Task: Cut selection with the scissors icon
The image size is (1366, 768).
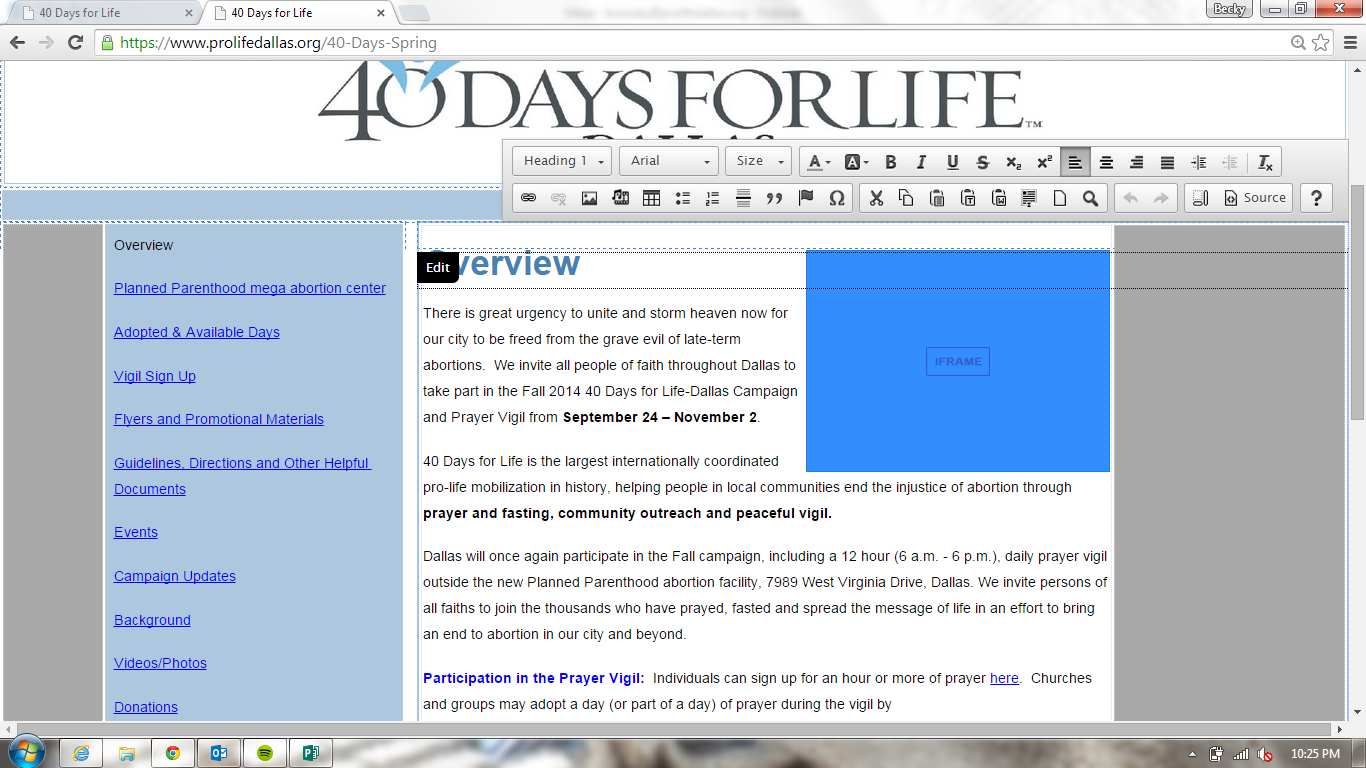Action: click(x=876, y=198)
